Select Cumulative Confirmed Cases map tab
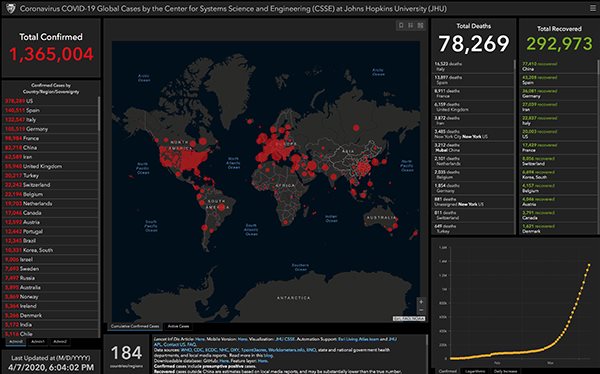 (x=135, y=327)
